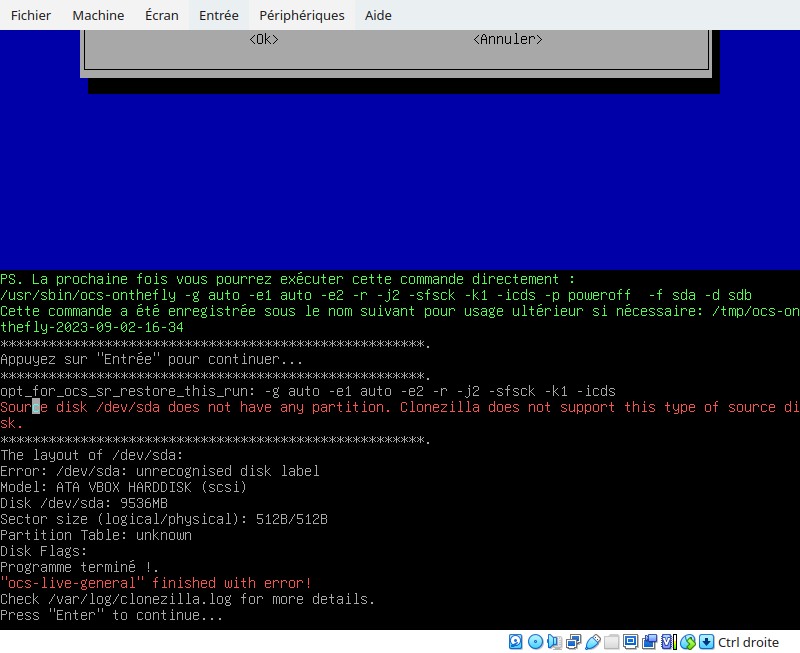
Task: Click the 'Source disk /dev/sda' error line
Action: 400,415
